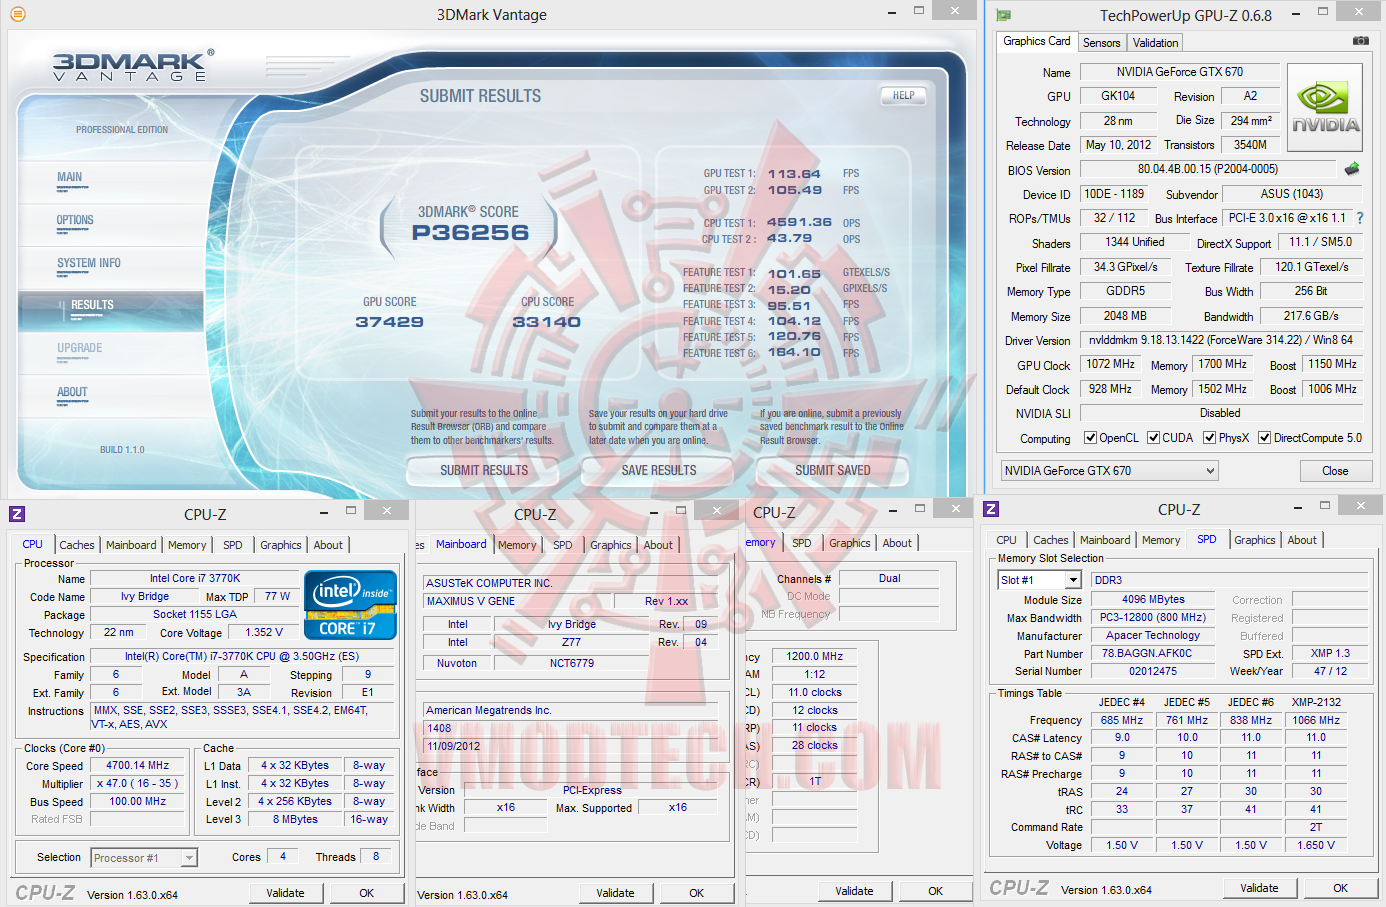This screenshot has width=1386, height=907.
Task: Open the Processor #1 selection dropdown
Action: pyautogui.click(x=144, y=858)
